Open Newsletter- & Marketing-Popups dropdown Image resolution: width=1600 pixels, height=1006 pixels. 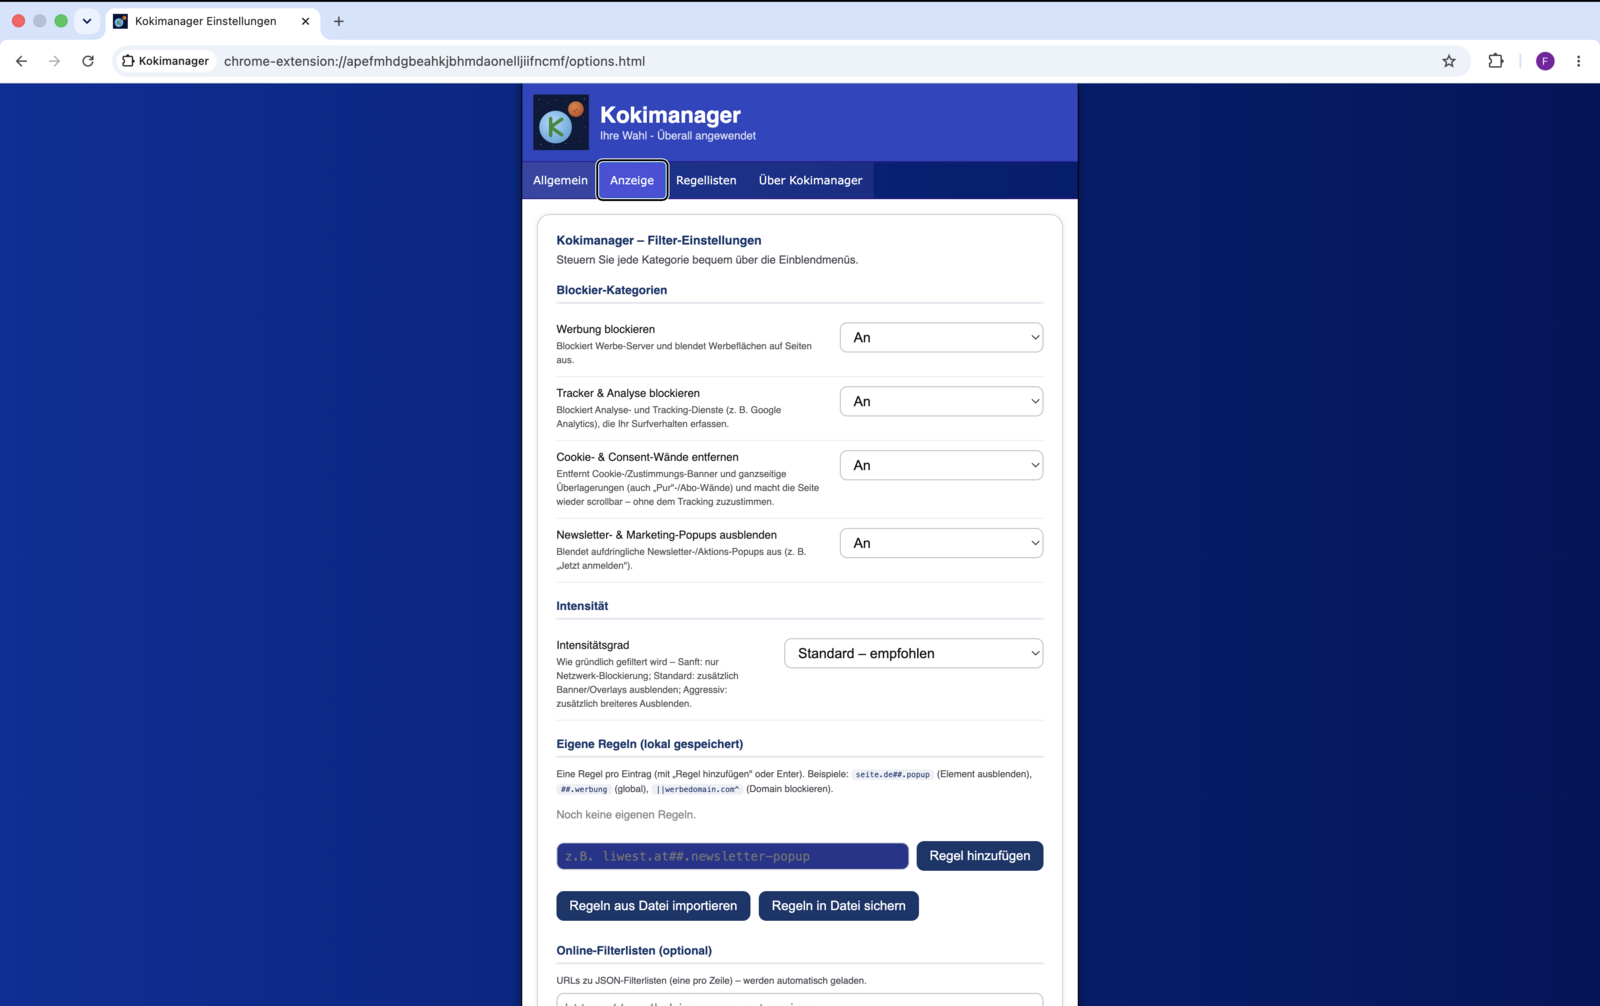[941, 543]
